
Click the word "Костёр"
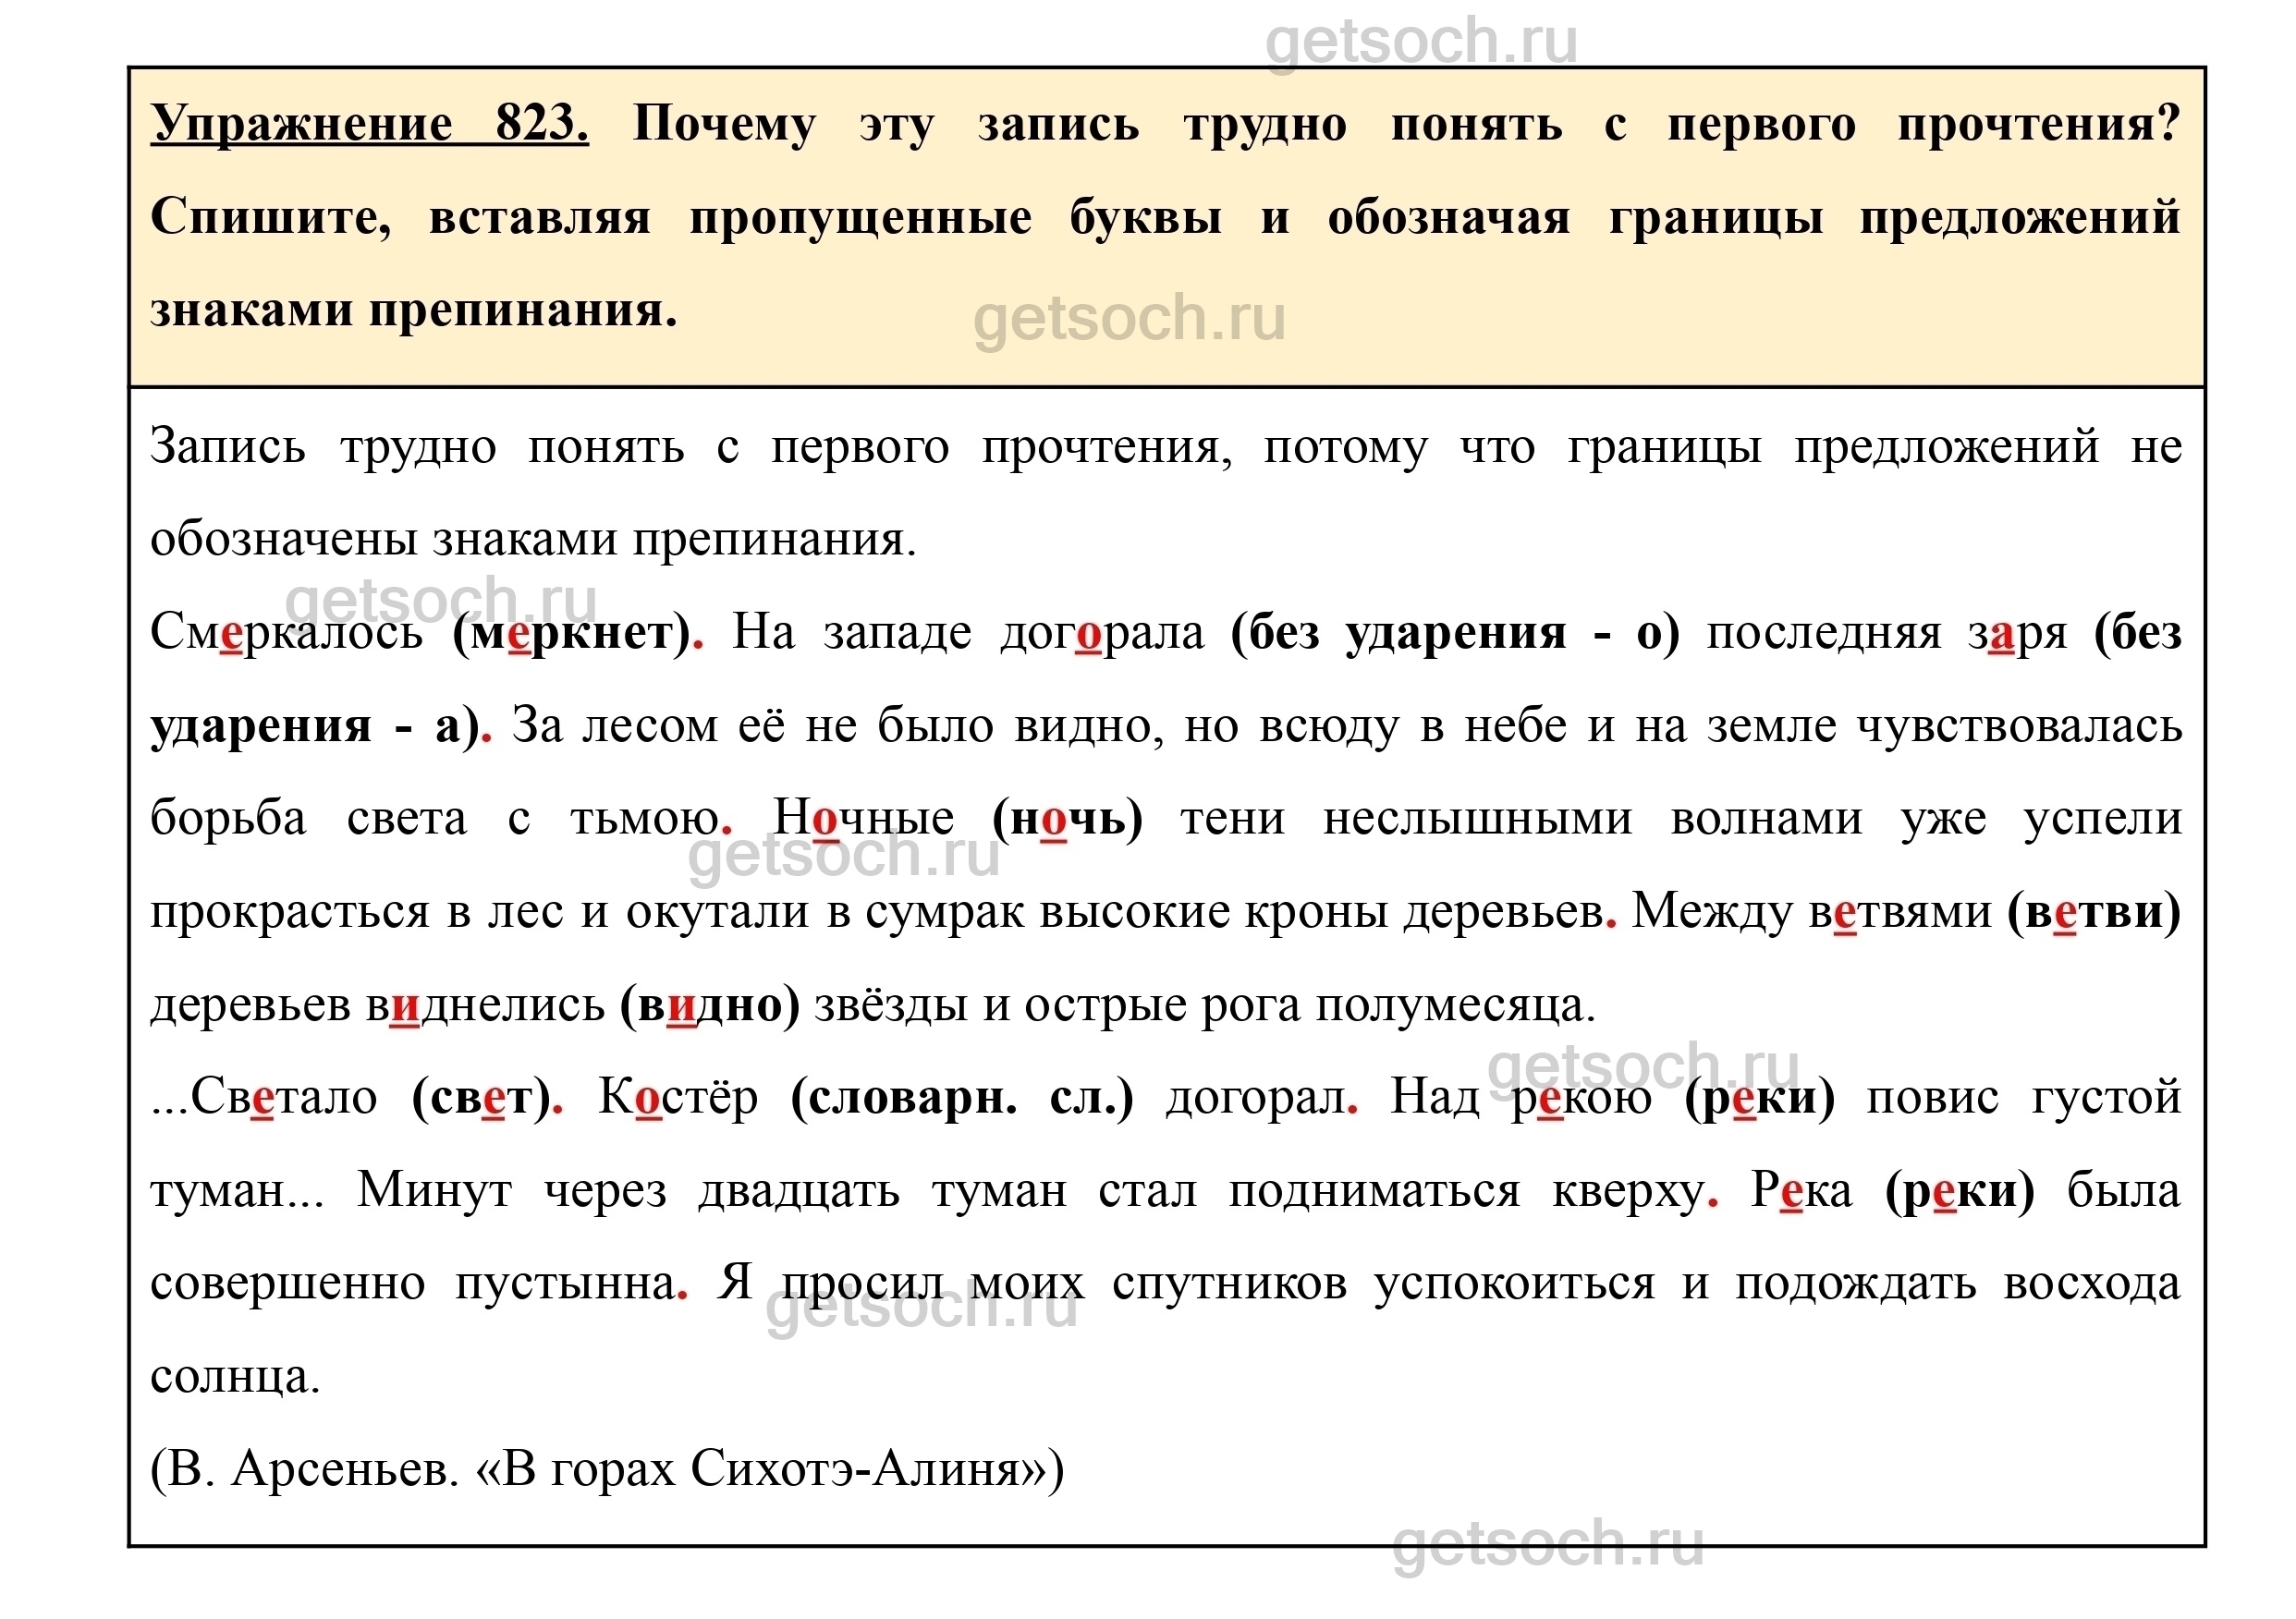click(678, 1099)
